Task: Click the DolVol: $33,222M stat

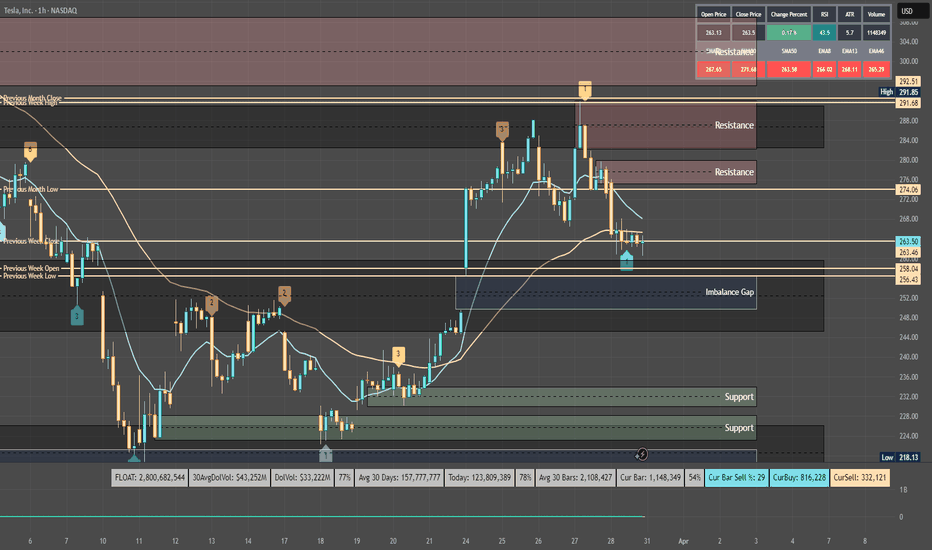Action: click(x=303, y=477)
